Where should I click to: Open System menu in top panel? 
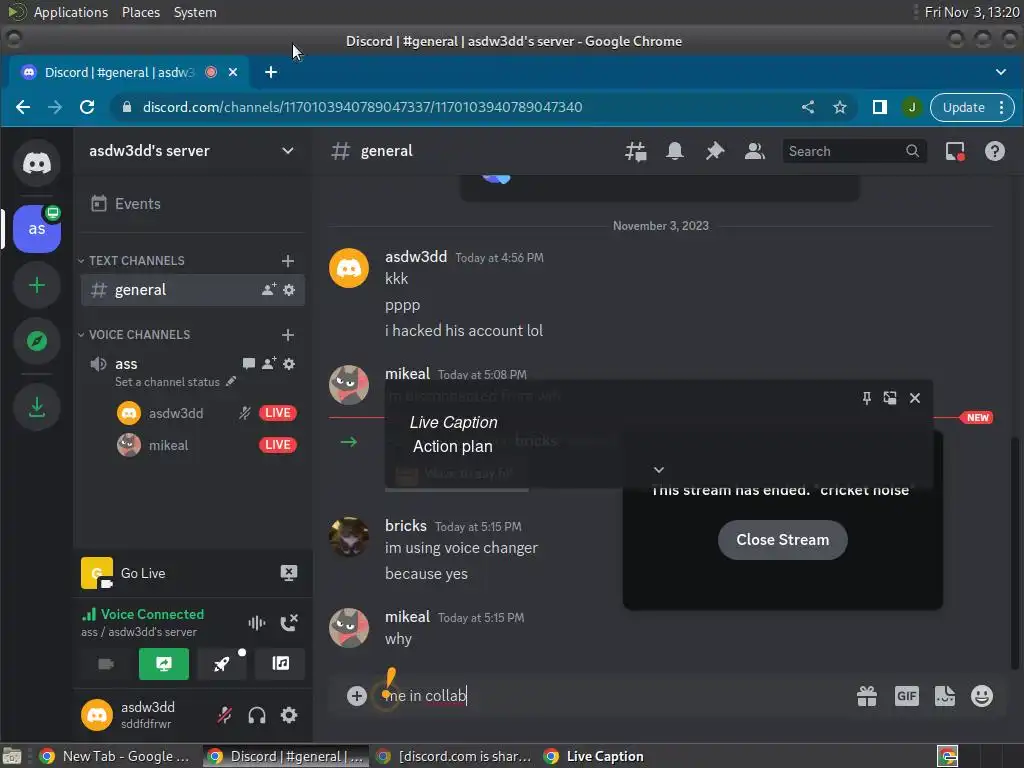tap(195, 12)
